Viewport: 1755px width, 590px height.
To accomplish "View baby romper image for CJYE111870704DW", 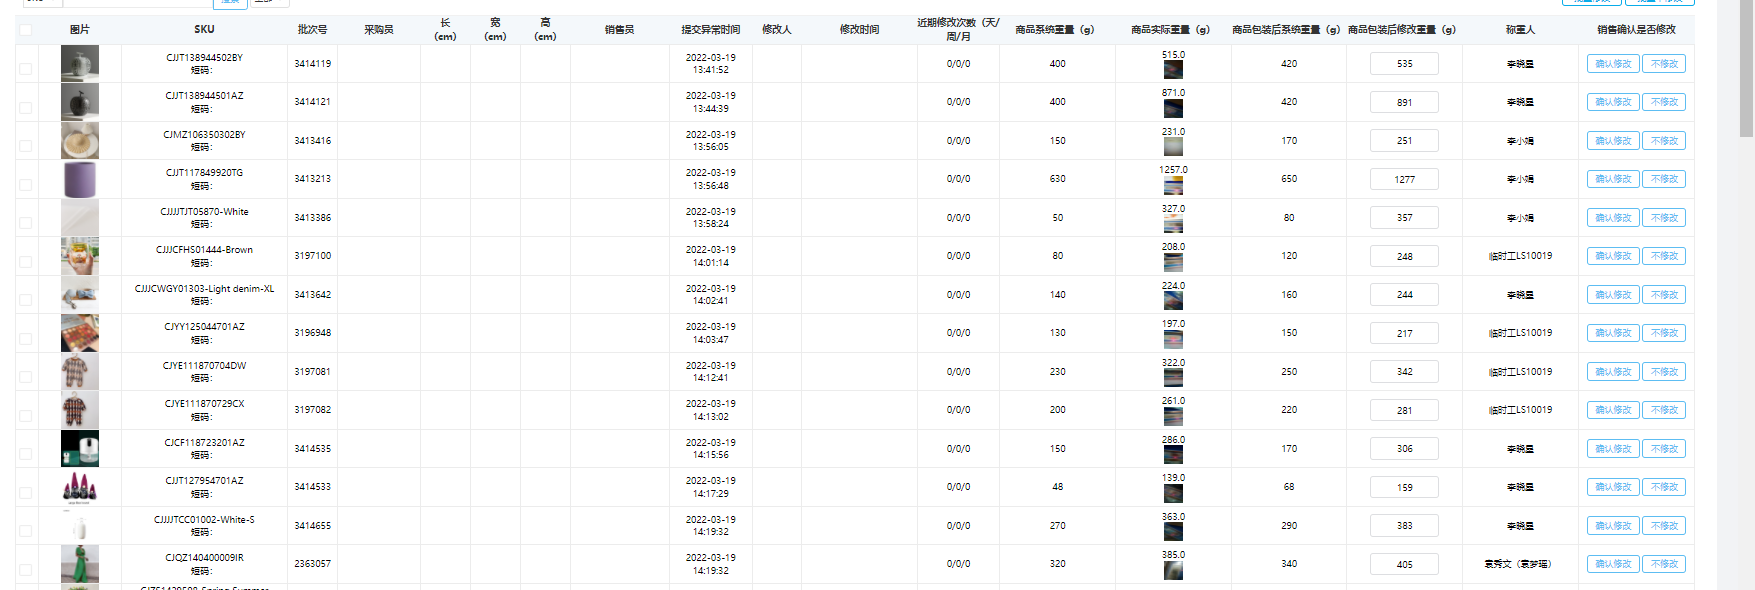I will tap(80, 371).
